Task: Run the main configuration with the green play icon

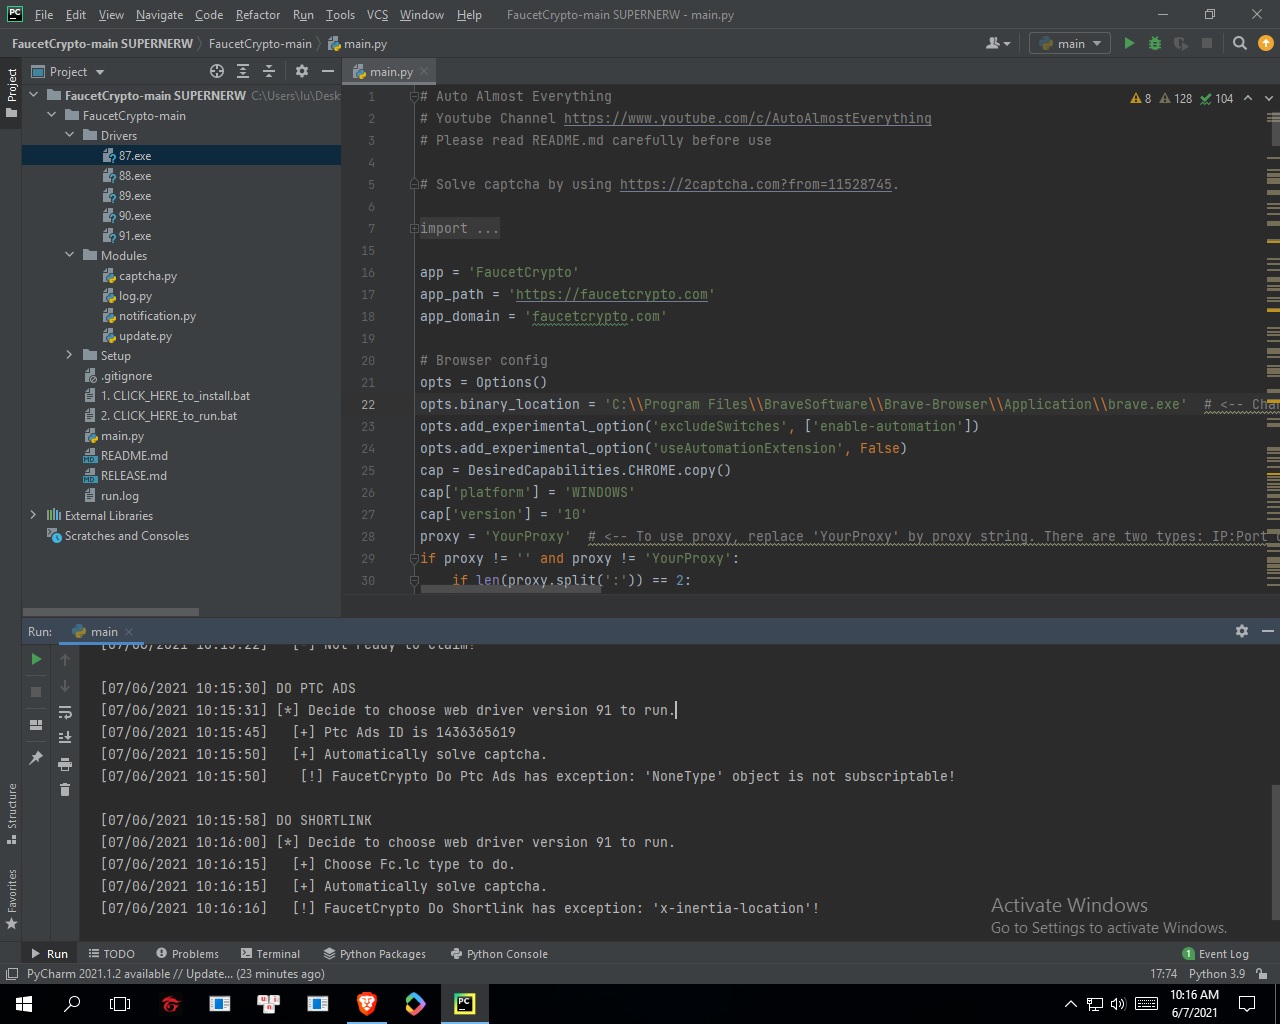Action: tap(1129, 43)
